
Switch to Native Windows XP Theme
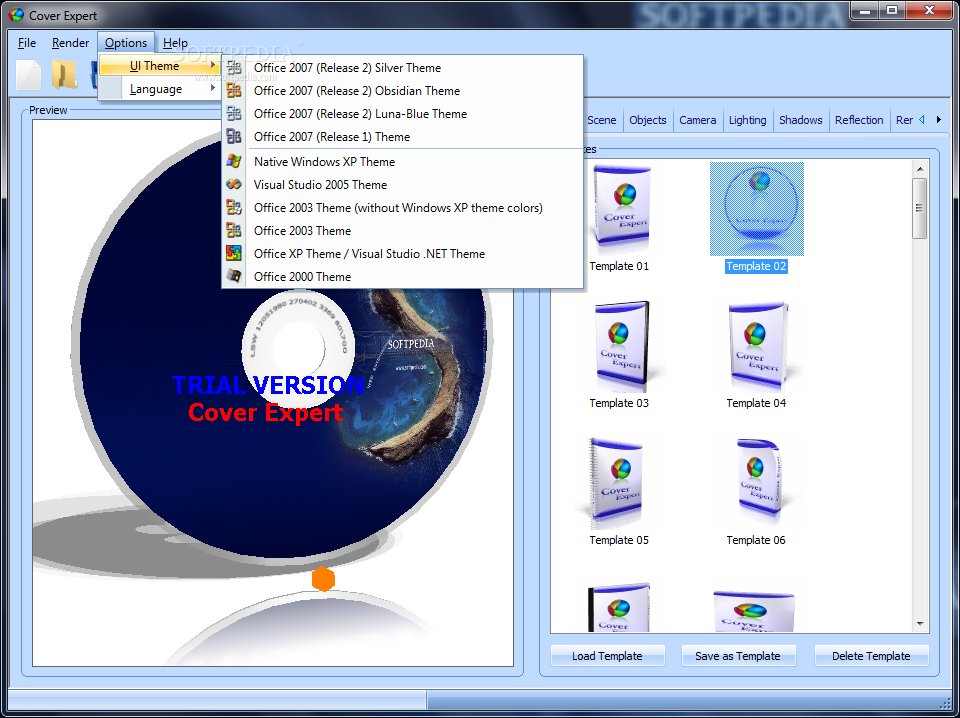pos(402,162)
